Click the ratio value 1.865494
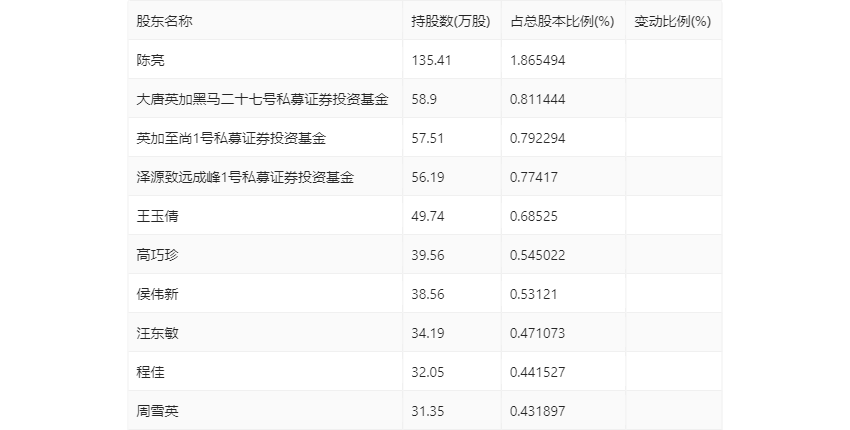Image resolution: width=850 pixels, height=430 pixels. (x=538, y=60)
